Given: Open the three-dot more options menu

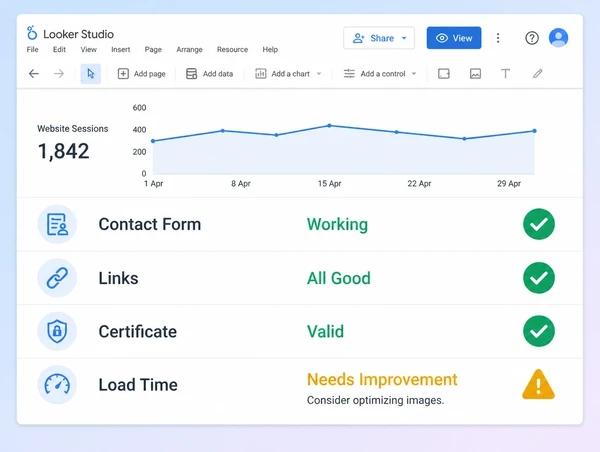Looking at the screenshot, I should coord(498,38).
